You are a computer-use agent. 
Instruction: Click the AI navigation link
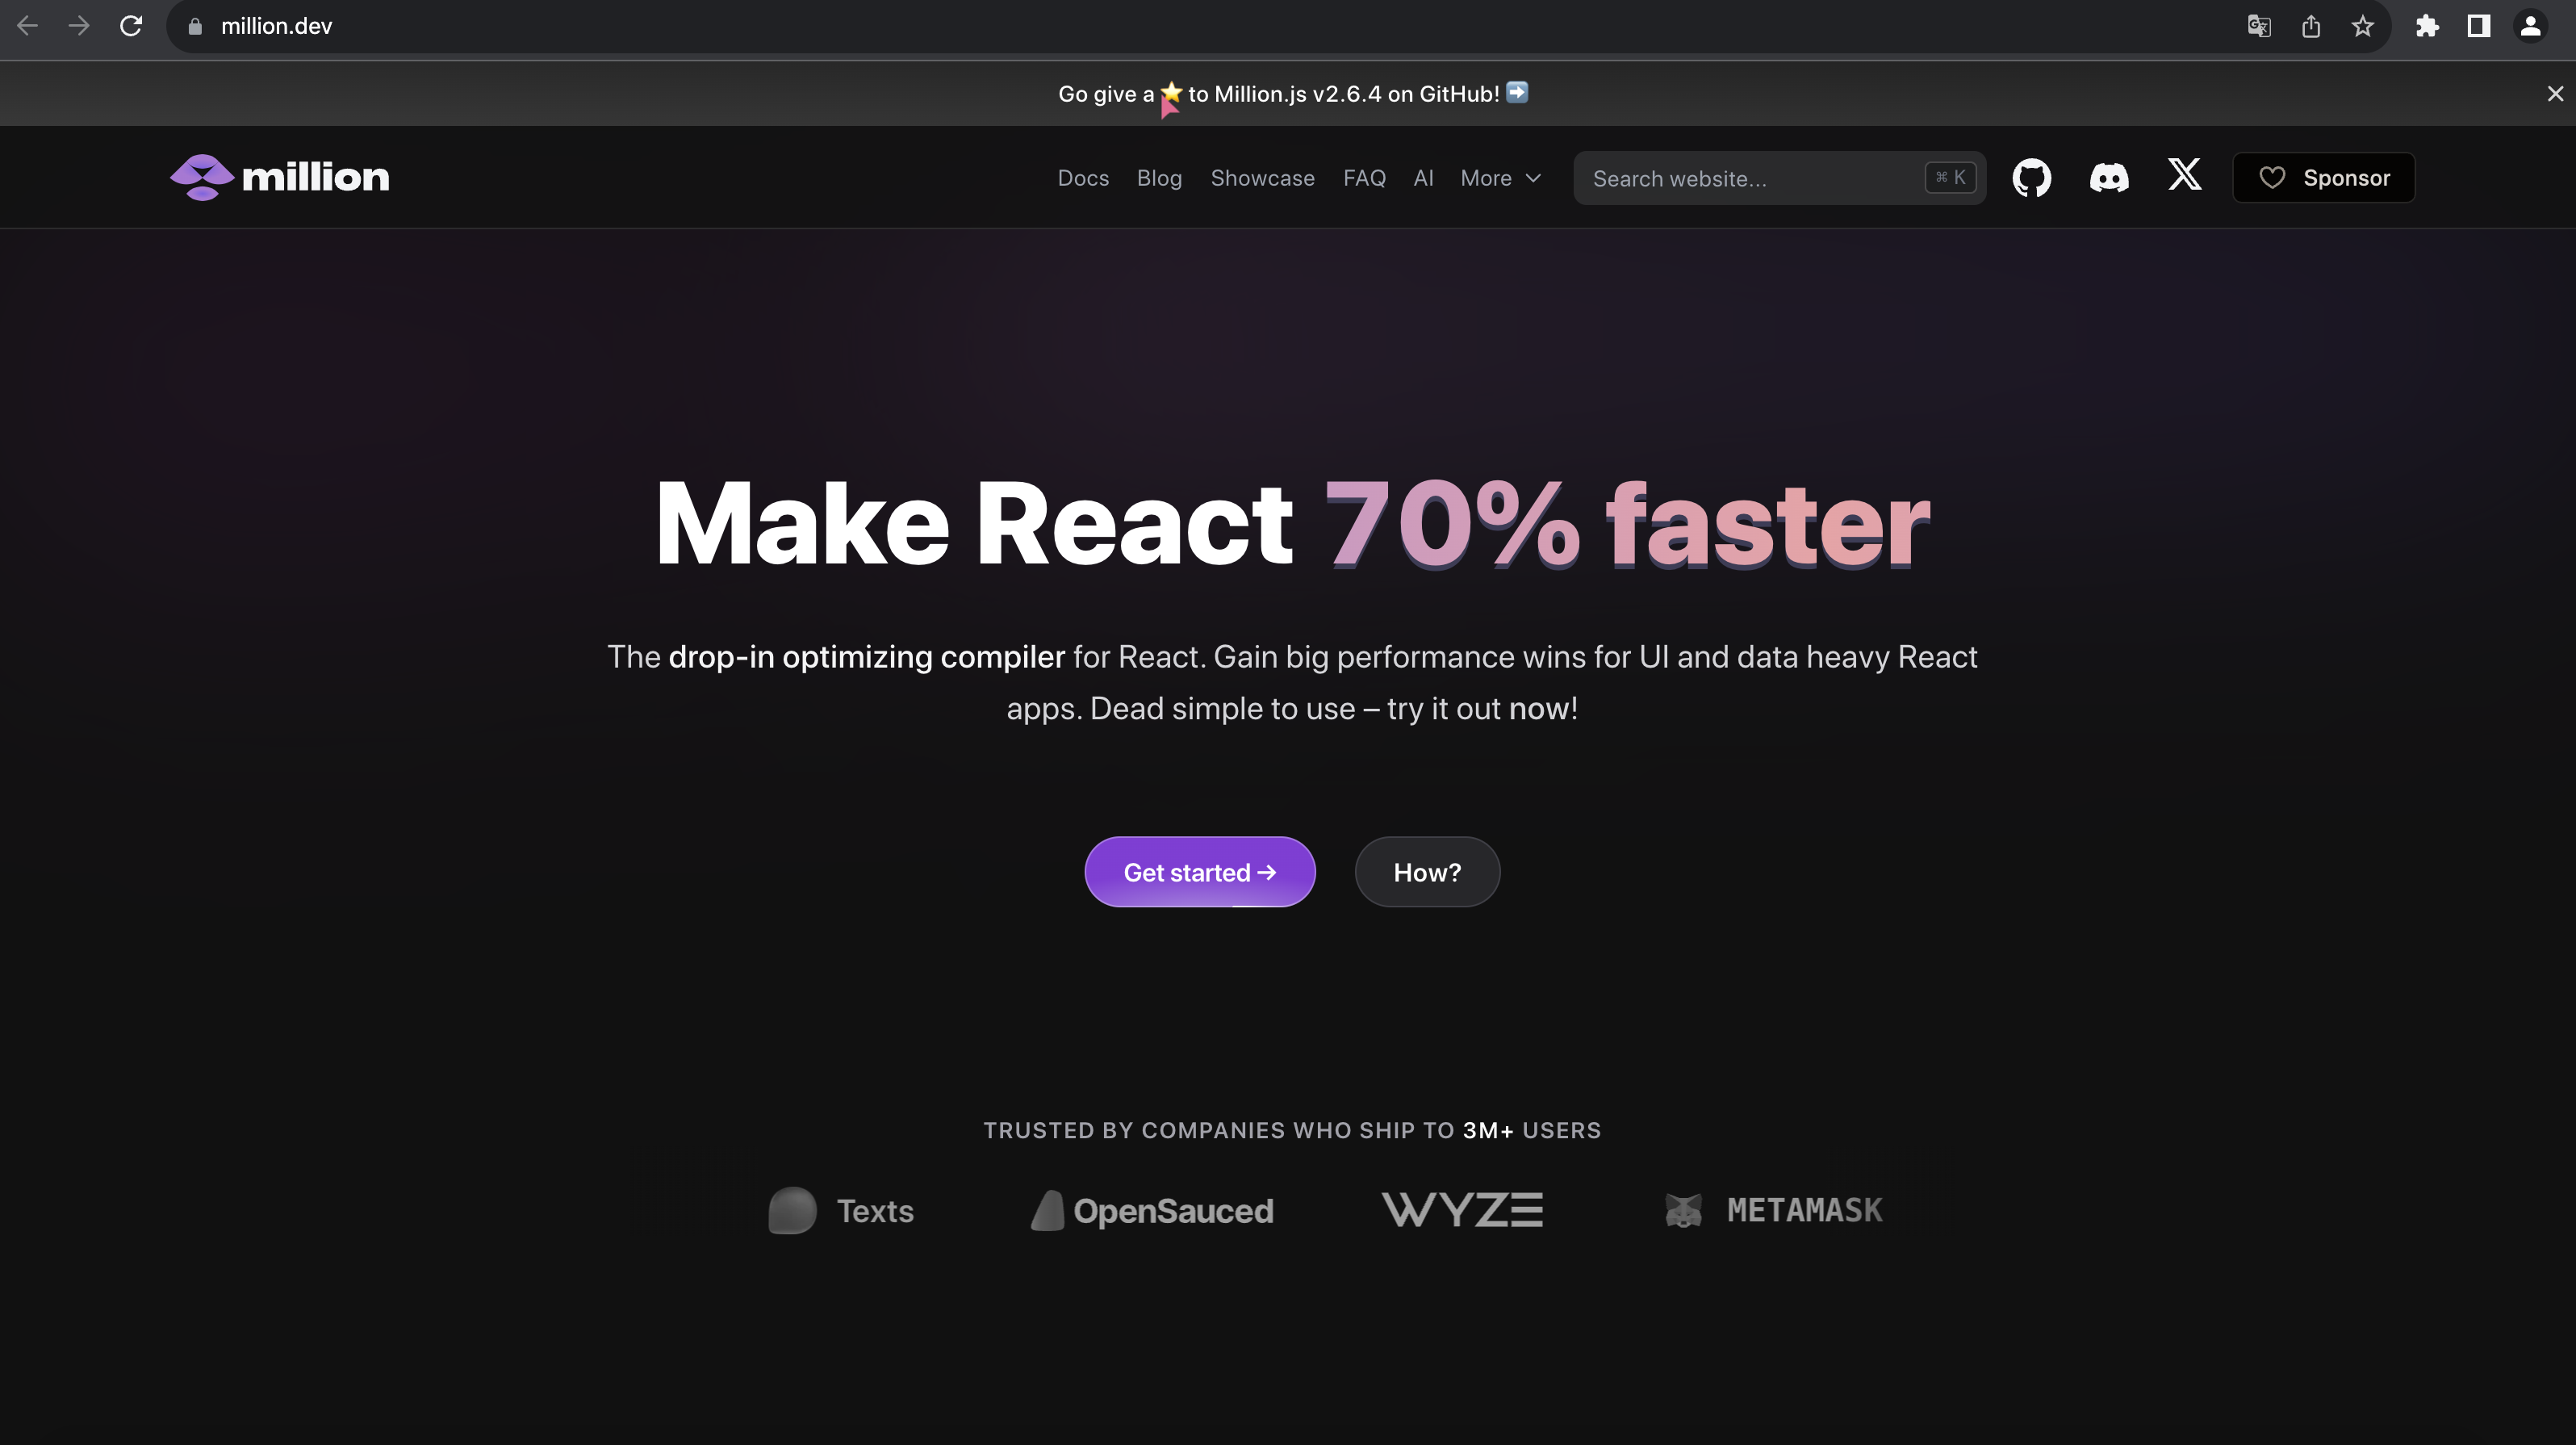(1423, 177)
